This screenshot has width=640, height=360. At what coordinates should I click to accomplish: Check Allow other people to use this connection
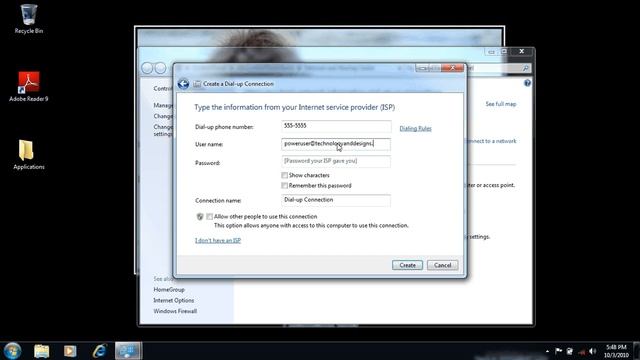coord(209,217)
